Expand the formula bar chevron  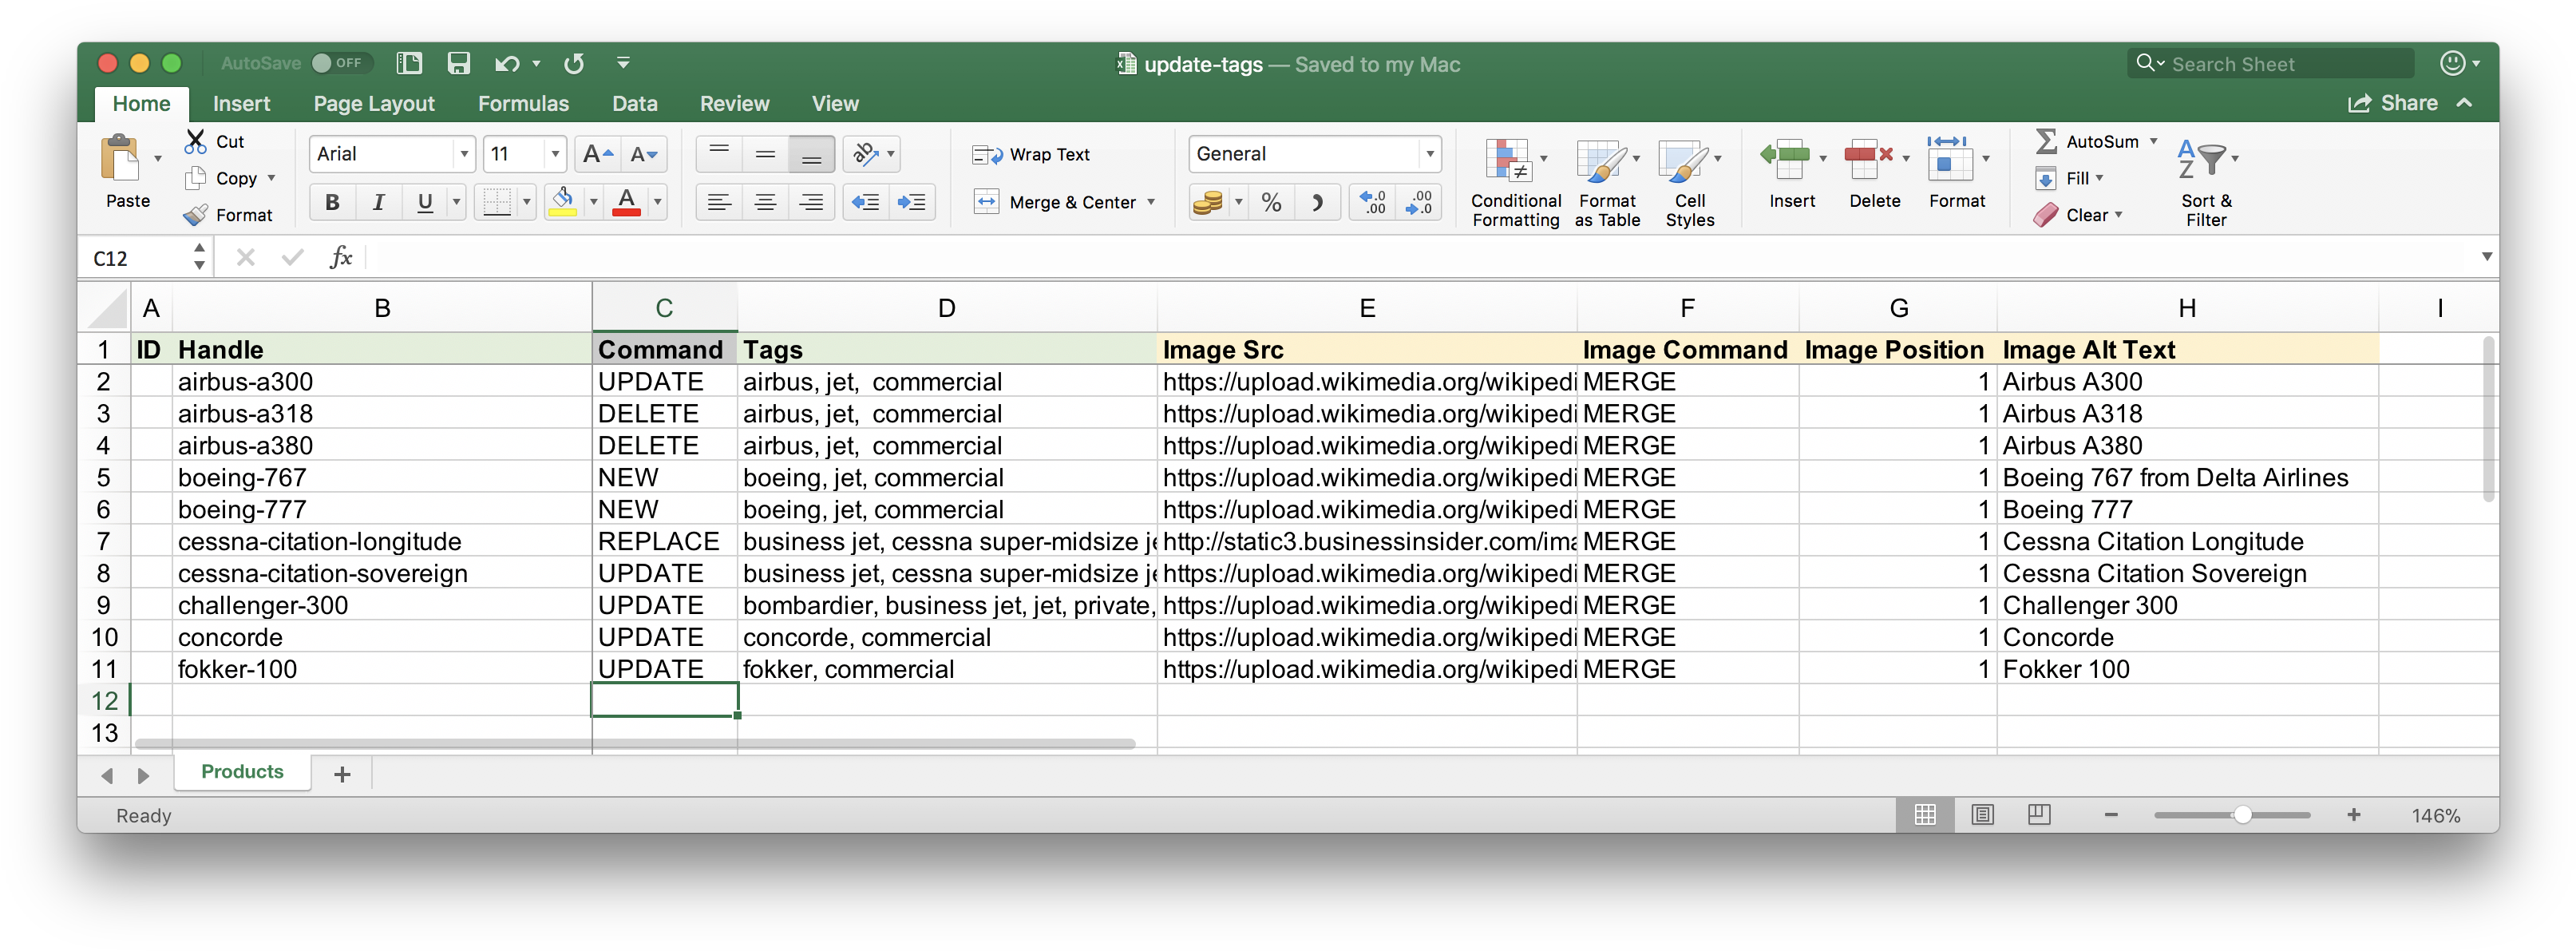coord(2486,257)
